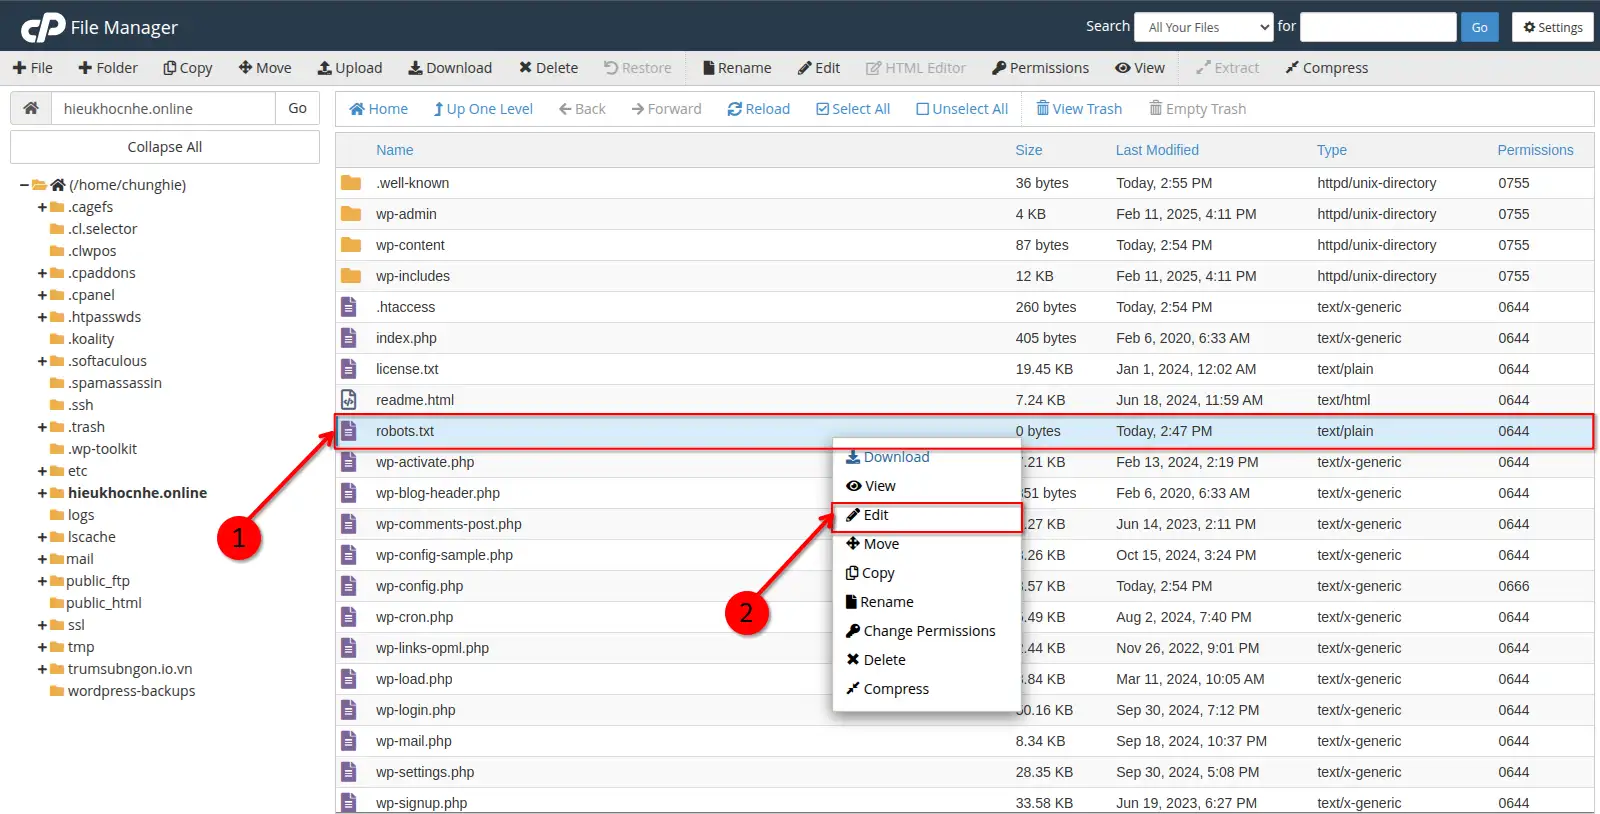Click the home icon beside path field
The width and height of the screenshot is (1600, 814).
(31, 108)
